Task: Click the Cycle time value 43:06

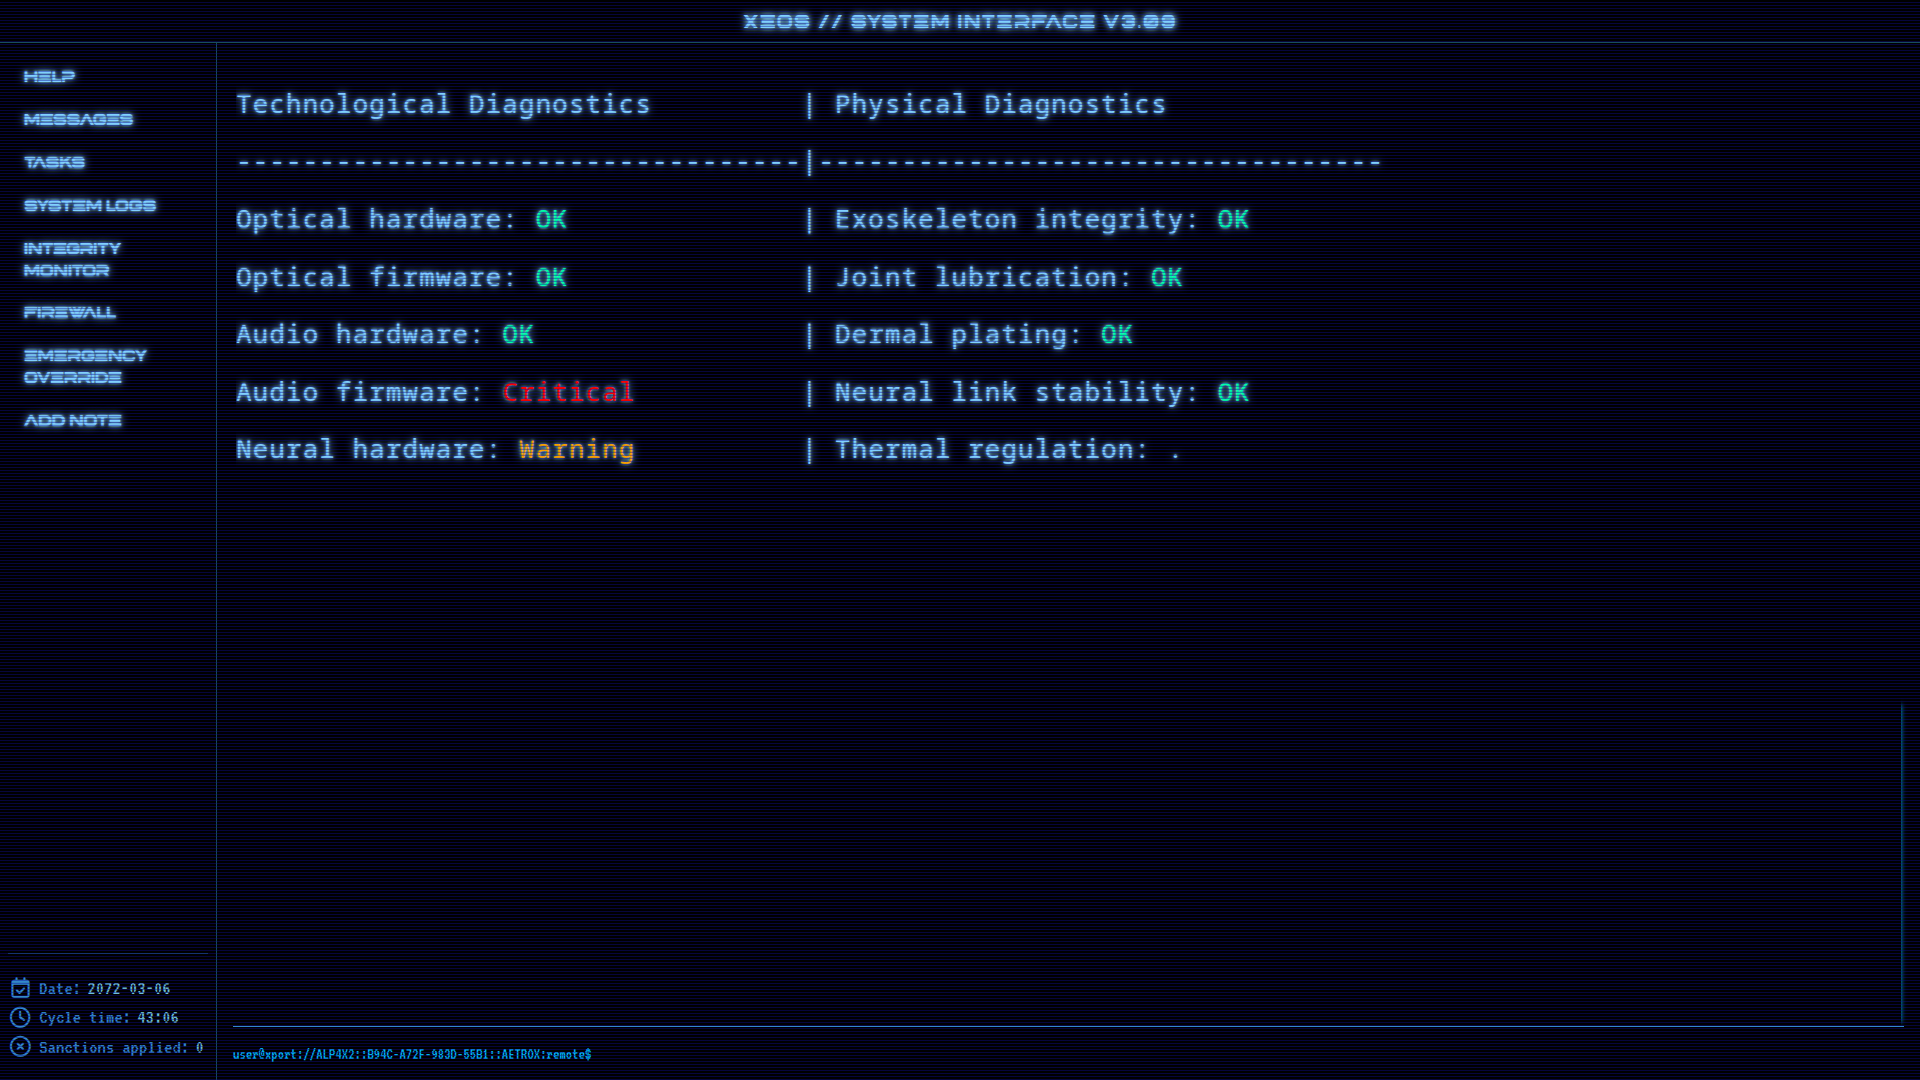Action: pos(158,1017)
